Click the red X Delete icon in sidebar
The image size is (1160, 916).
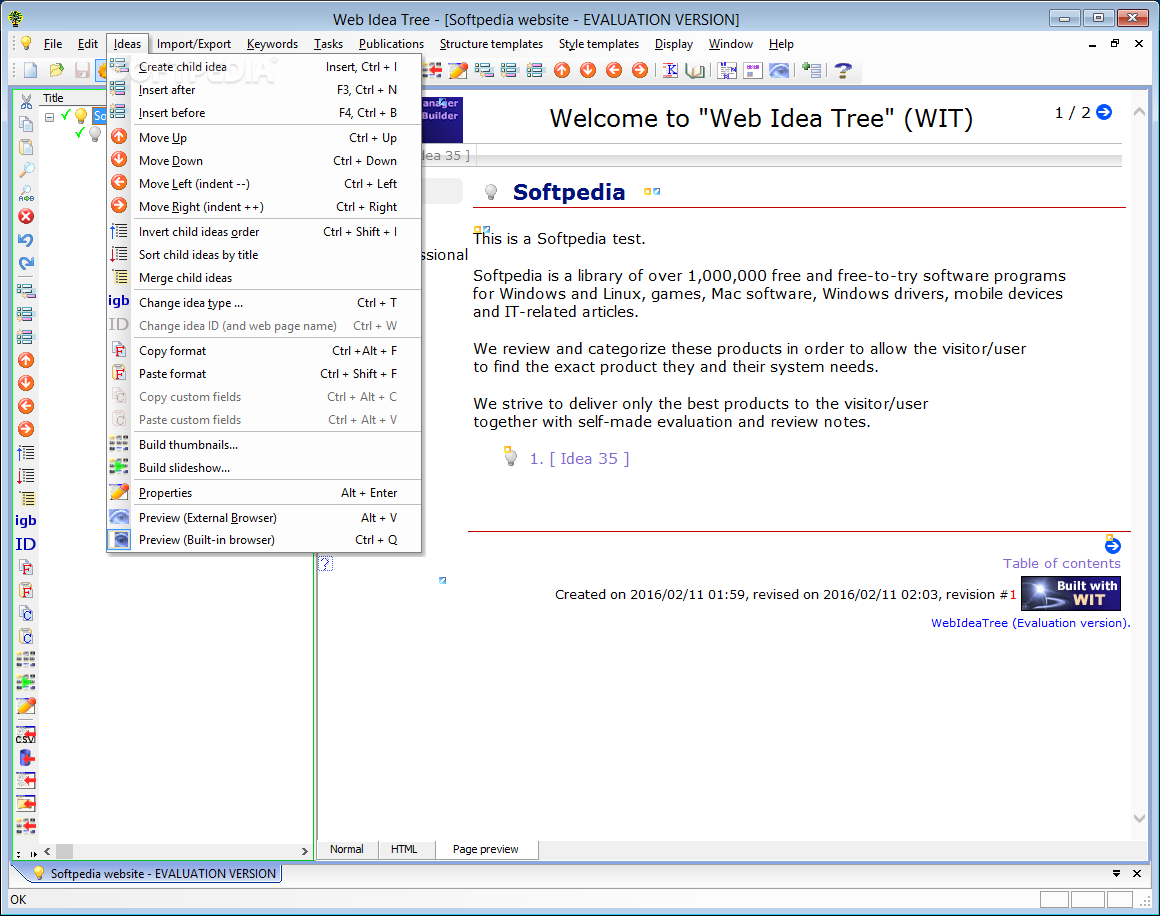(x=26, y=216)
